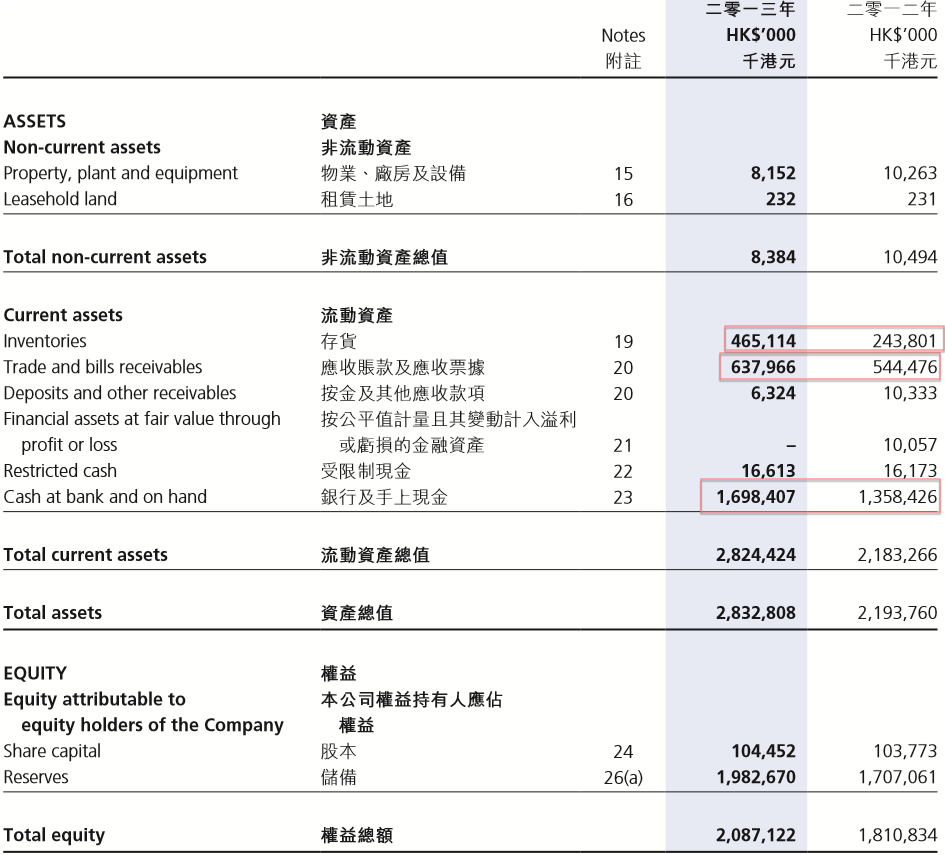
Task: Select the 2013 Trade and bills receivables 637,966
Action: [763, 367]
